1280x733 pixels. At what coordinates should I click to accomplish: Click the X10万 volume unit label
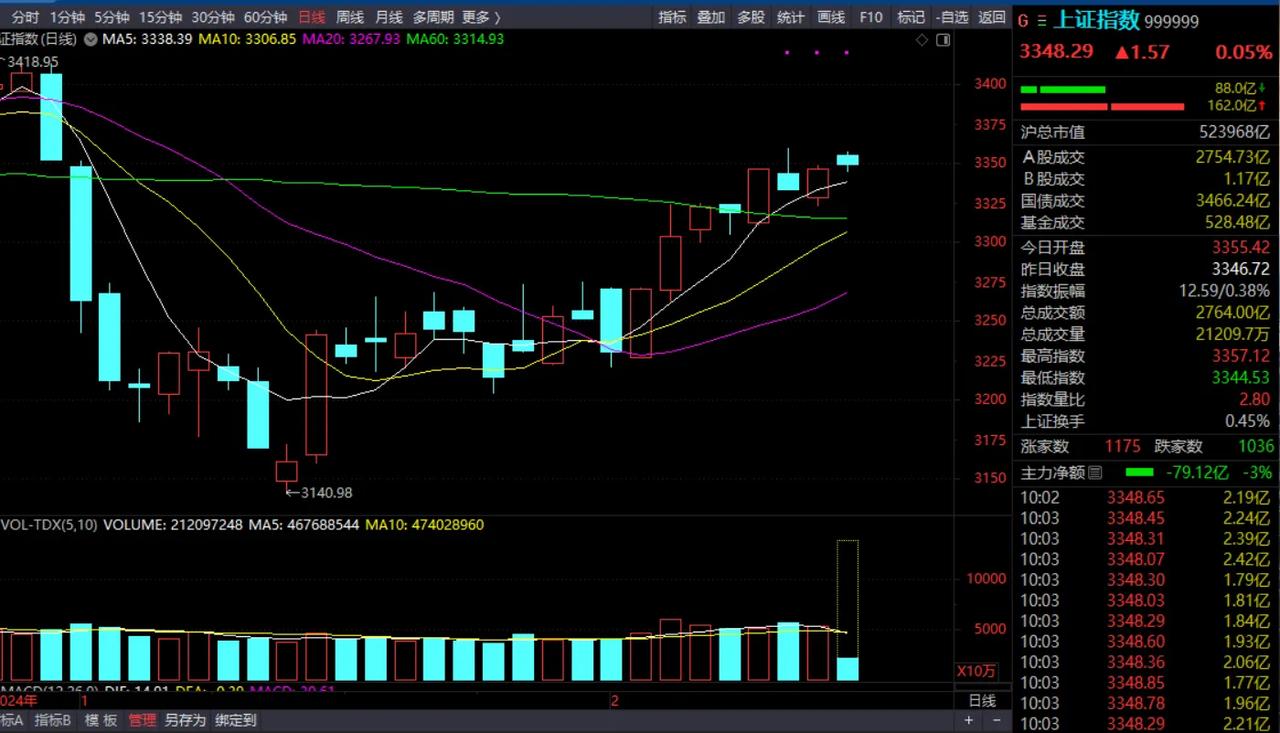975,671
